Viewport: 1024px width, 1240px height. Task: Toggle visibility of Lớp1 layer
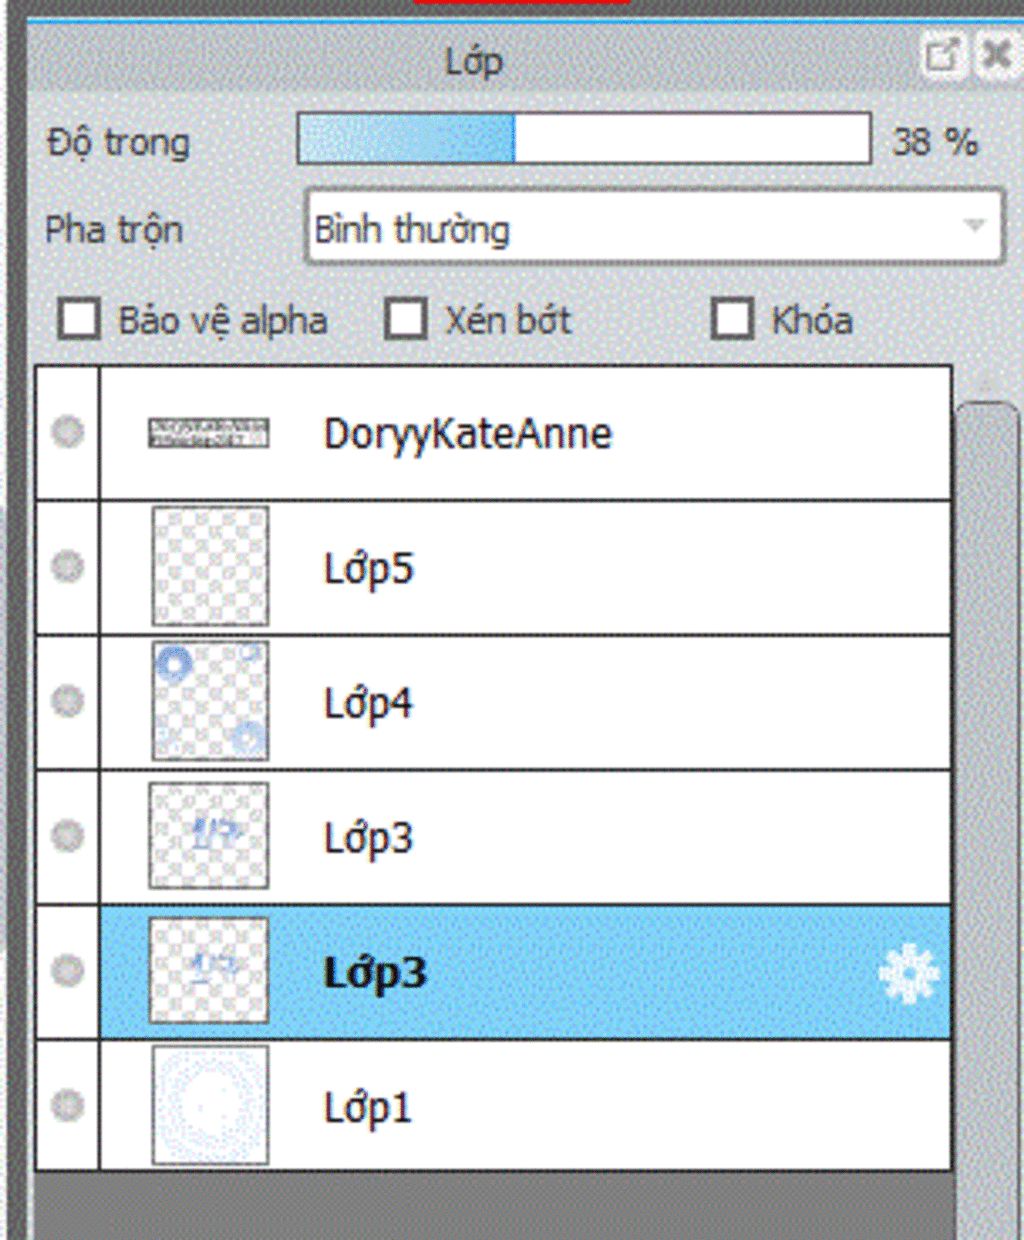click(x=68, y=1105)
